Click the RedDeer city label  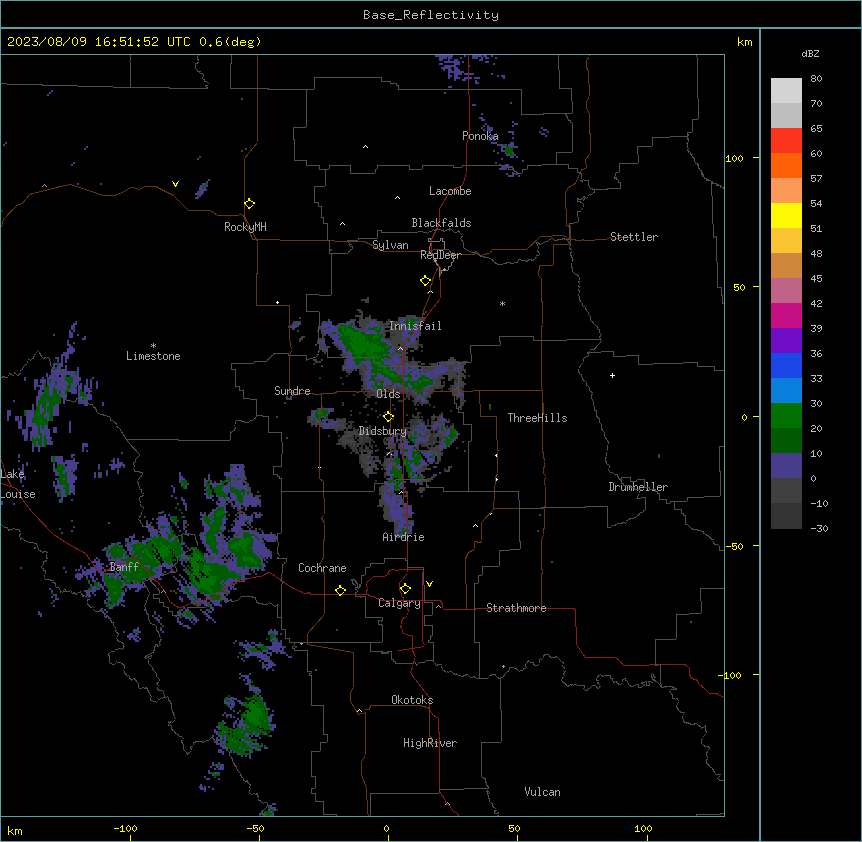pyautogui.click(x=440, y=255)
